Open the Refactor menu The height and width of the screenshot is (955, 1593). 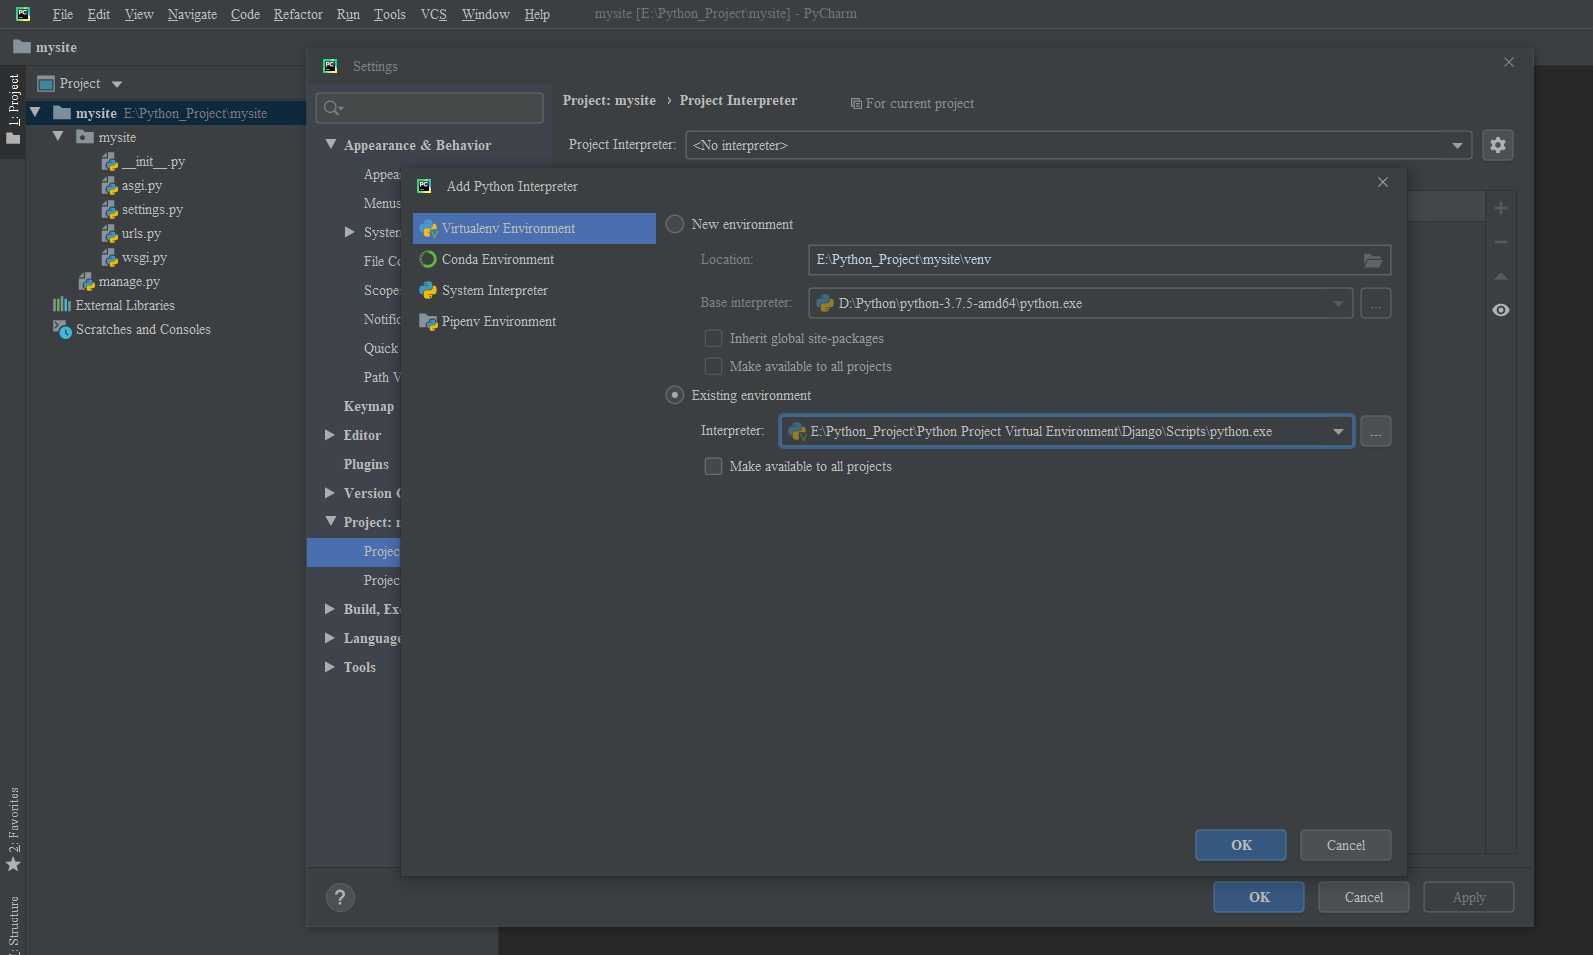(298, 14)
